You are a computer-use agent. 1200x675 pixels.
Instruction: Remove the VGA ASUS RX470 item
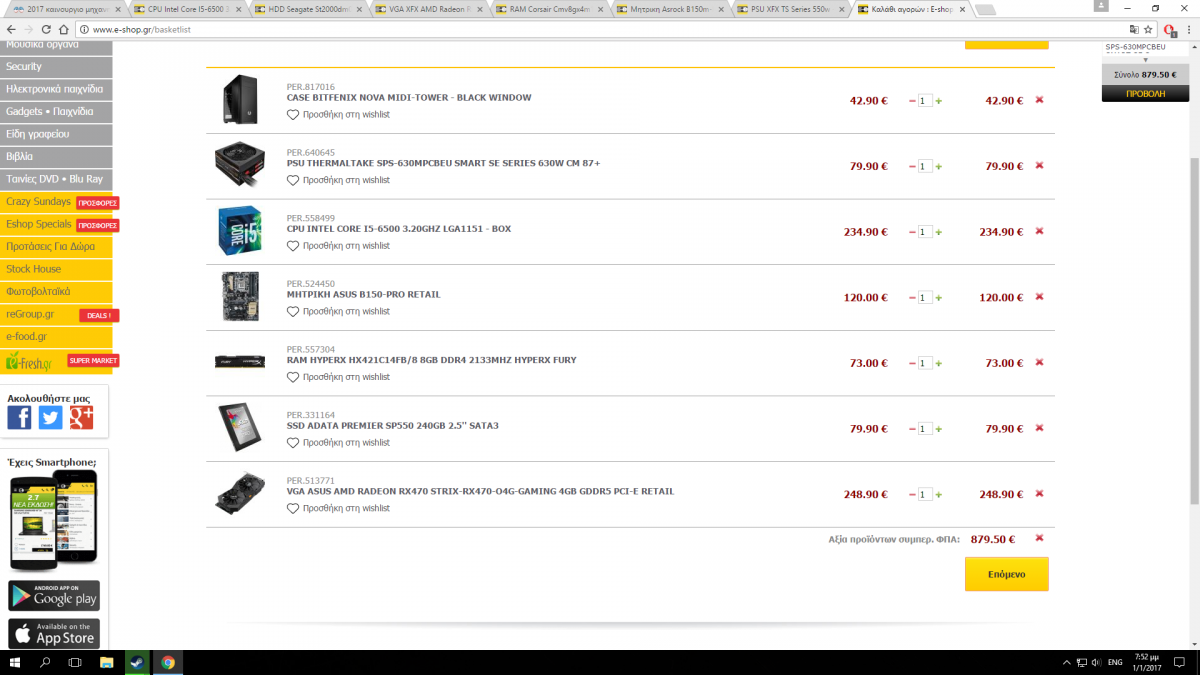point(1039,494)
